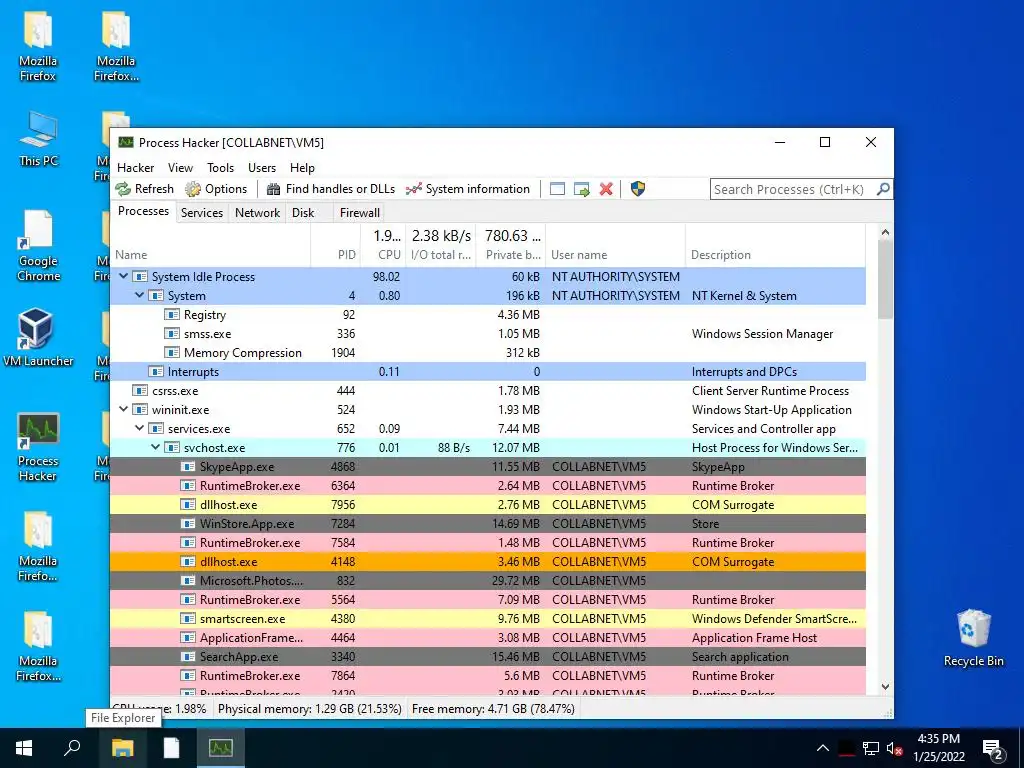The height and width of the screenshot is (768, 1024).
Task: Select the Memory Compression row
Action: coord(488,353)
